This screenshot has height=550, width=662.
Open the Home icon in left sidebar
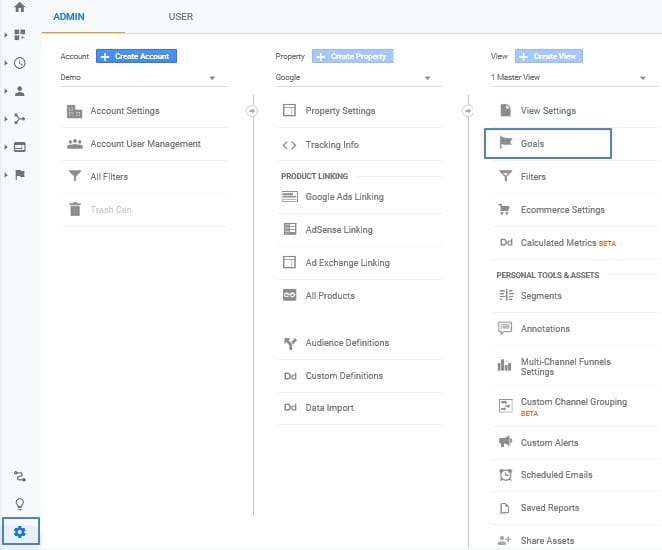point(20,8)
